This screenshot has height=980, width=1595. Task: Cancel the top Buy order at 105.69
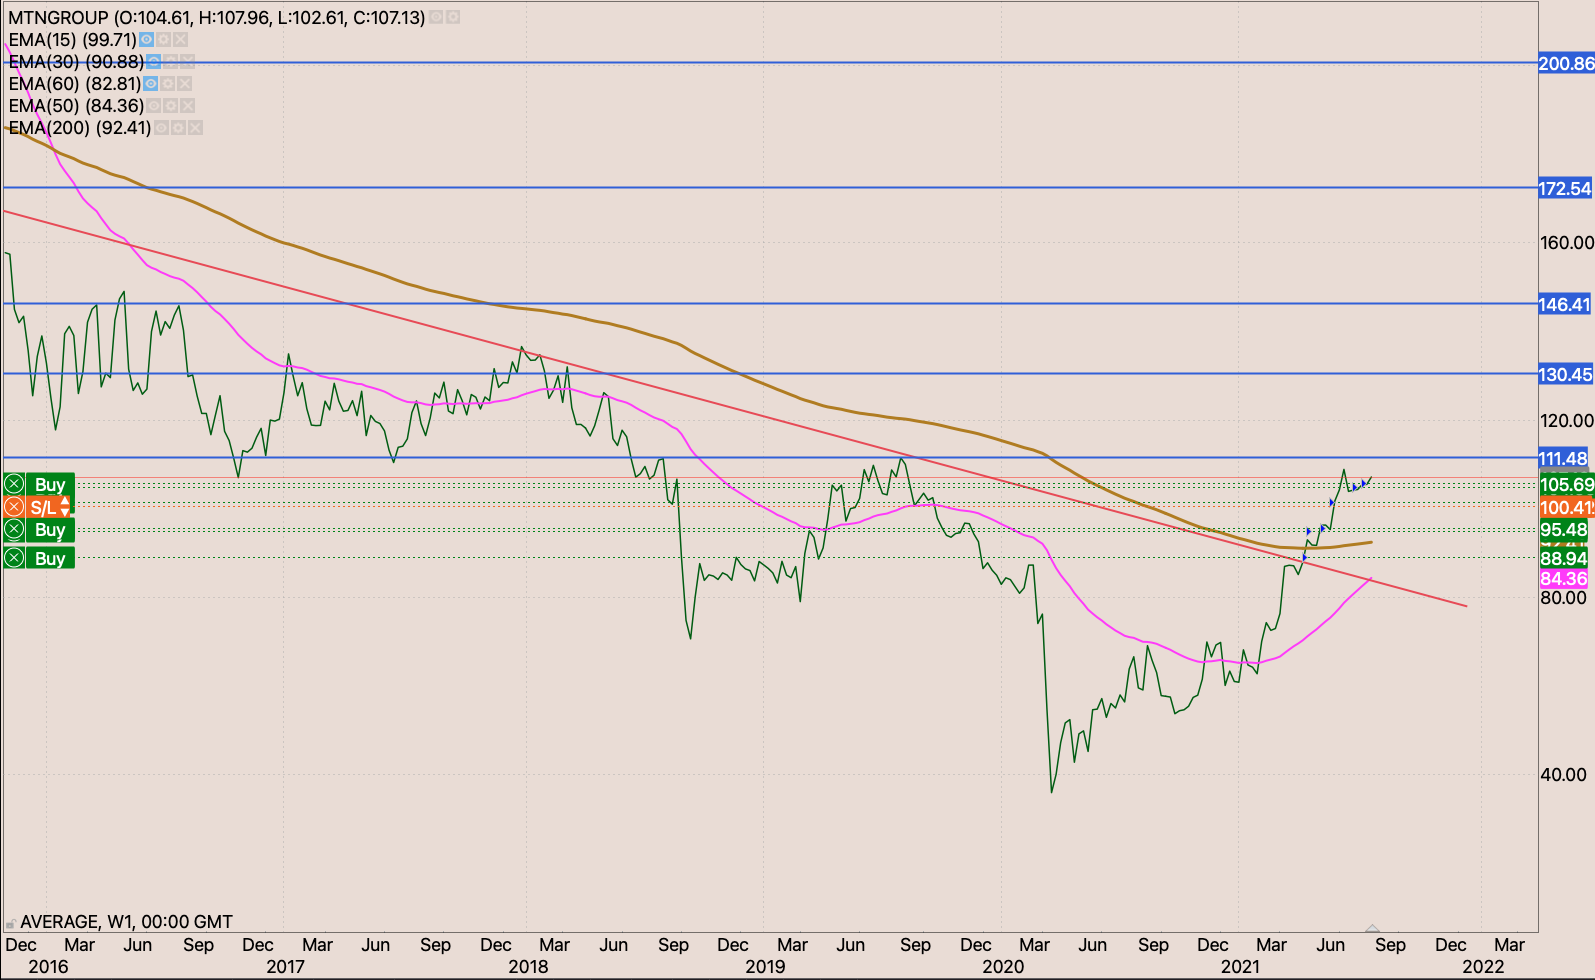pyautogui.click(x=14, y=485)
